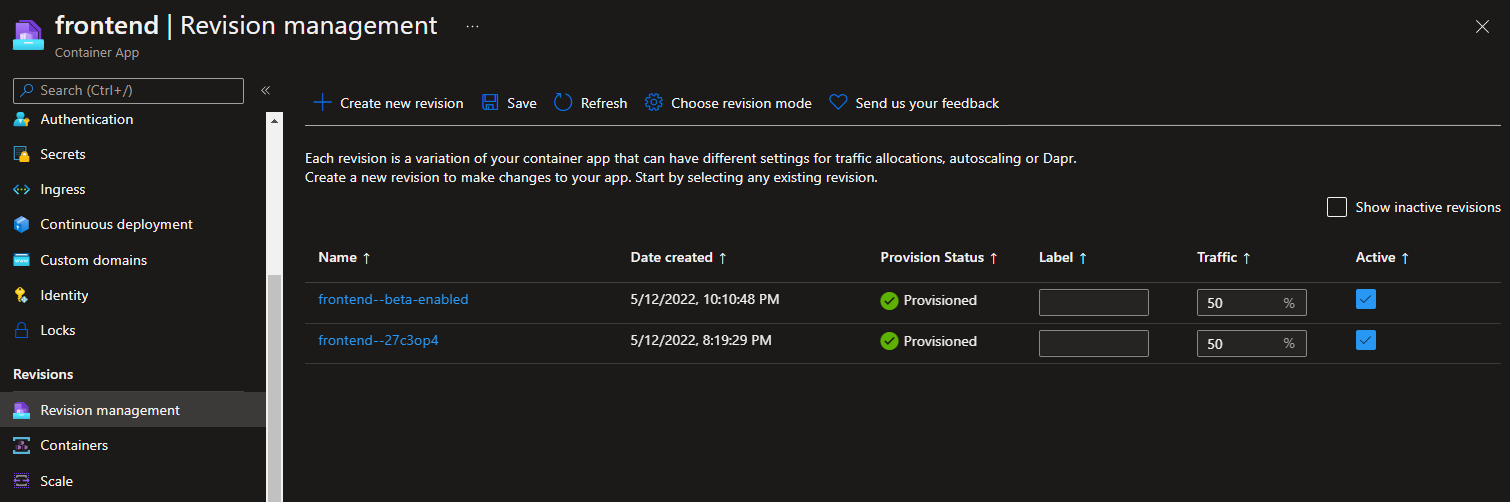Sort by Provision Status column
This screenshot has height=502, width=1510.
click(939, 258)
